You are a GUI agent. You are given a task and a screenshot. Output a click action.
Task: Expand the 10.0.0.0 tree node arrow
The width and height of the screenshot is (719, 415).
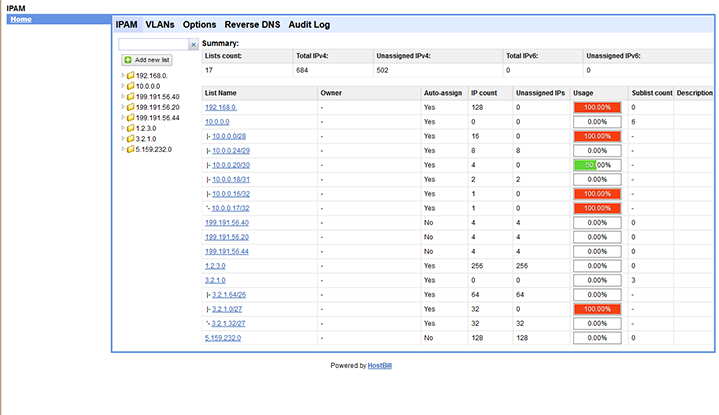coord(123,86)
